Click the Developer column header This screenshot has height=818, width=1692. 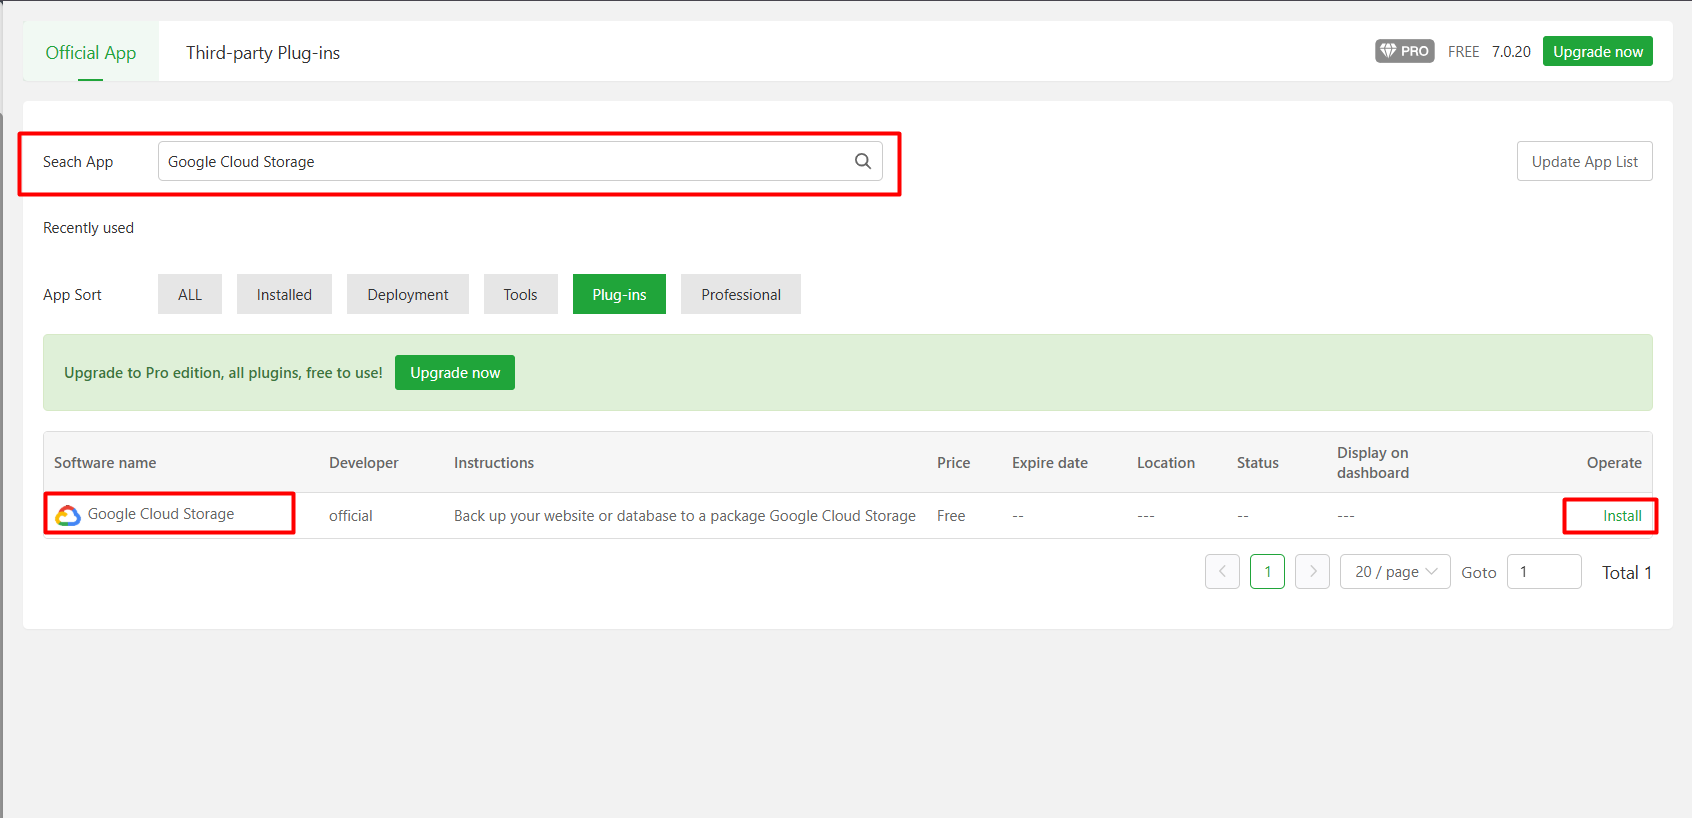(x=364, y=463)
